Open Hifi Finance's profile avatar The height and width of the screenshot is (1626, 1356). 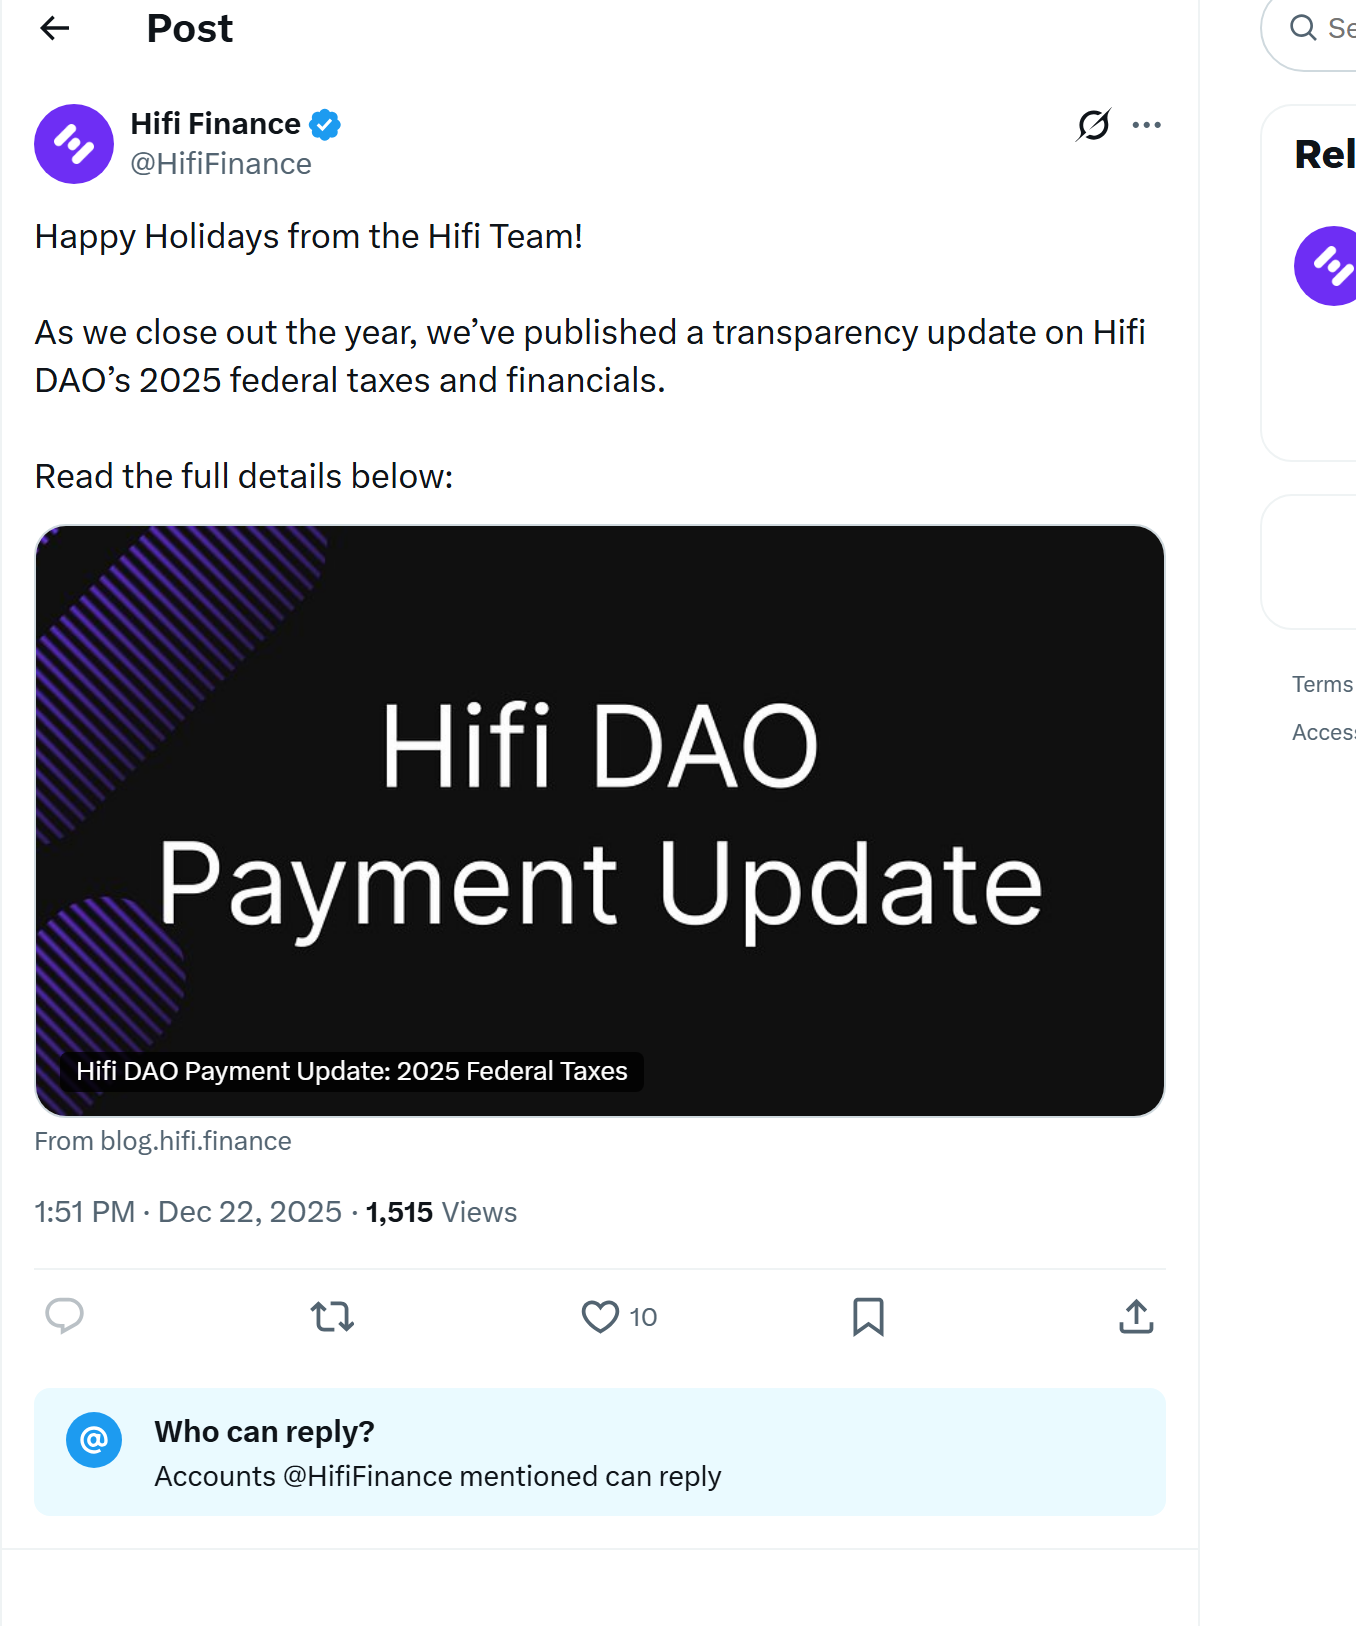pyautogui.click(x=73, y=144)
